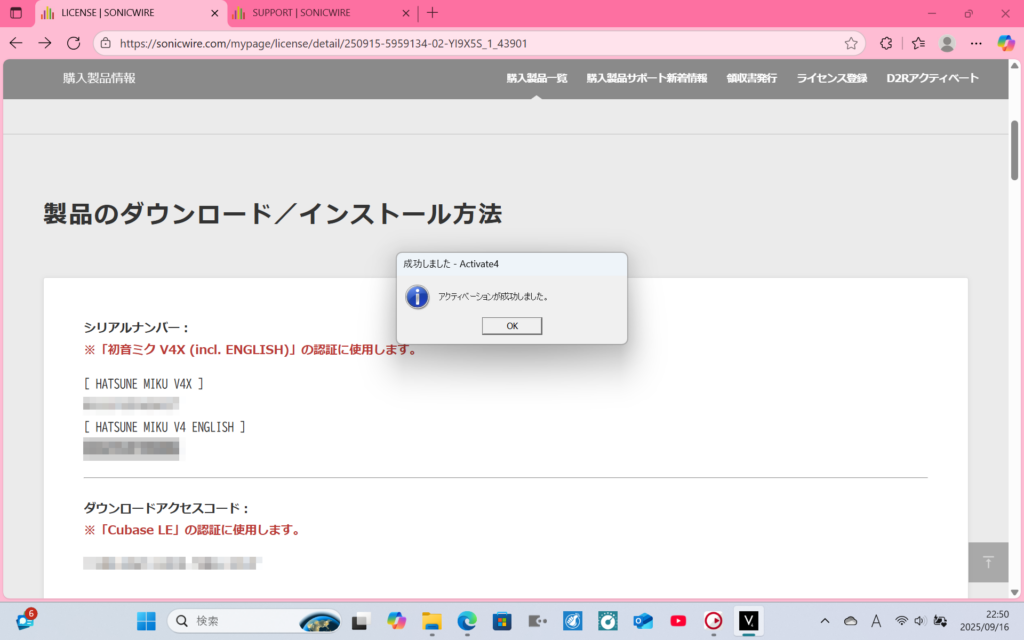Click the scroll-to-top arrow button
The image size is (1024, 640).
click(x=988, y=562)
